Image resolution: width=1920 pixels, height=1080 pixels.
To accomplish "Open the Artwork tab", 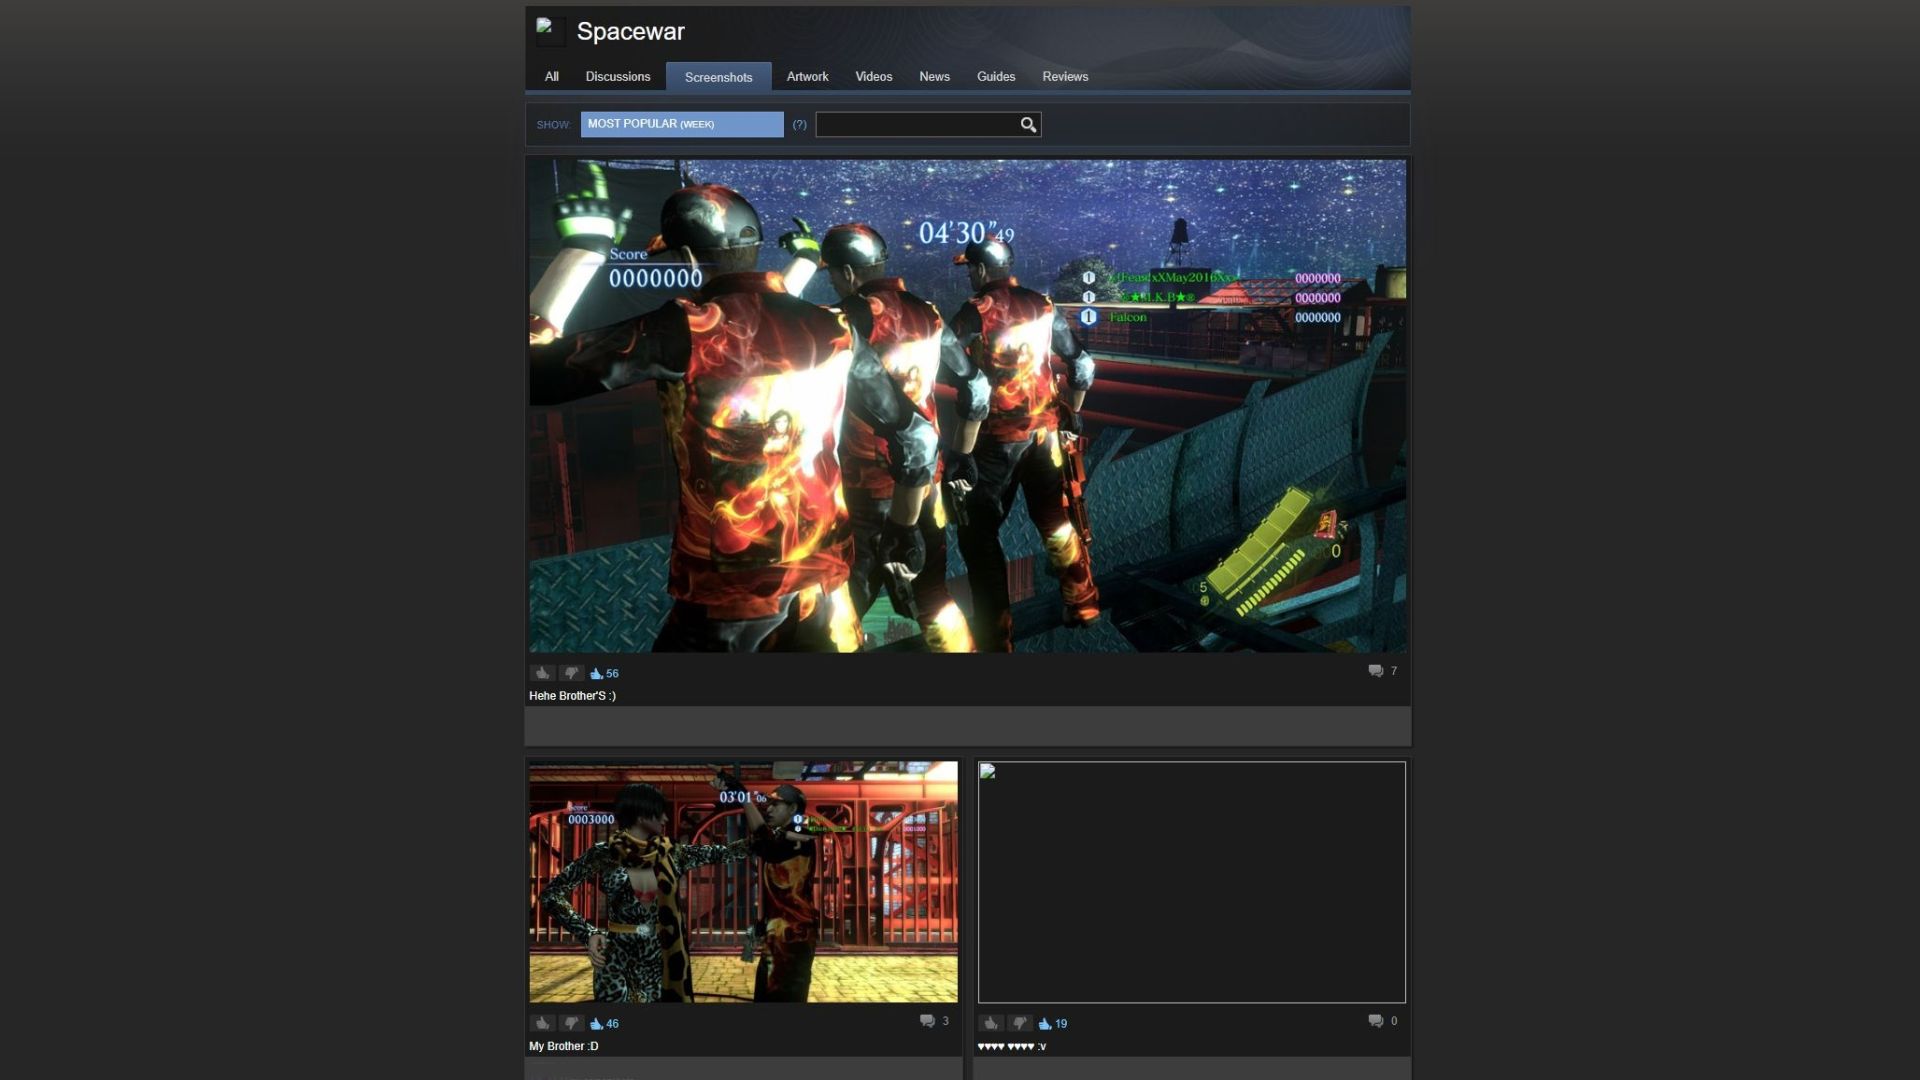I will [x=807, y=76].
